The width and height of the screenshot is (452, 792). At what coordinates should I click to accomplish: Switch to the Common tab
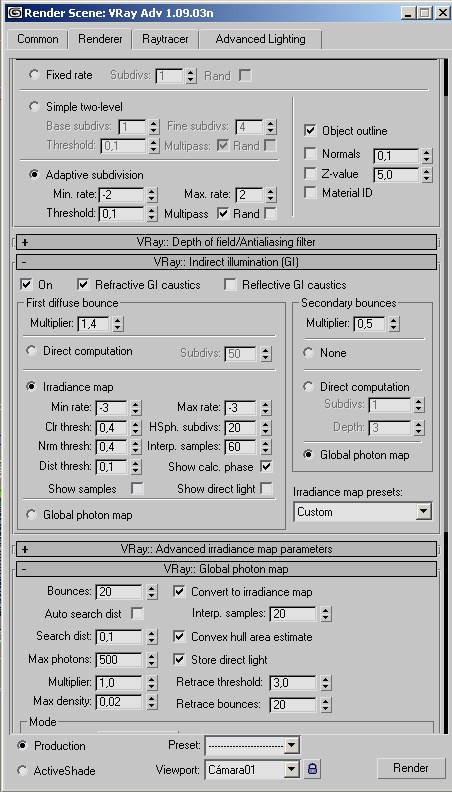tap(37, 39)
